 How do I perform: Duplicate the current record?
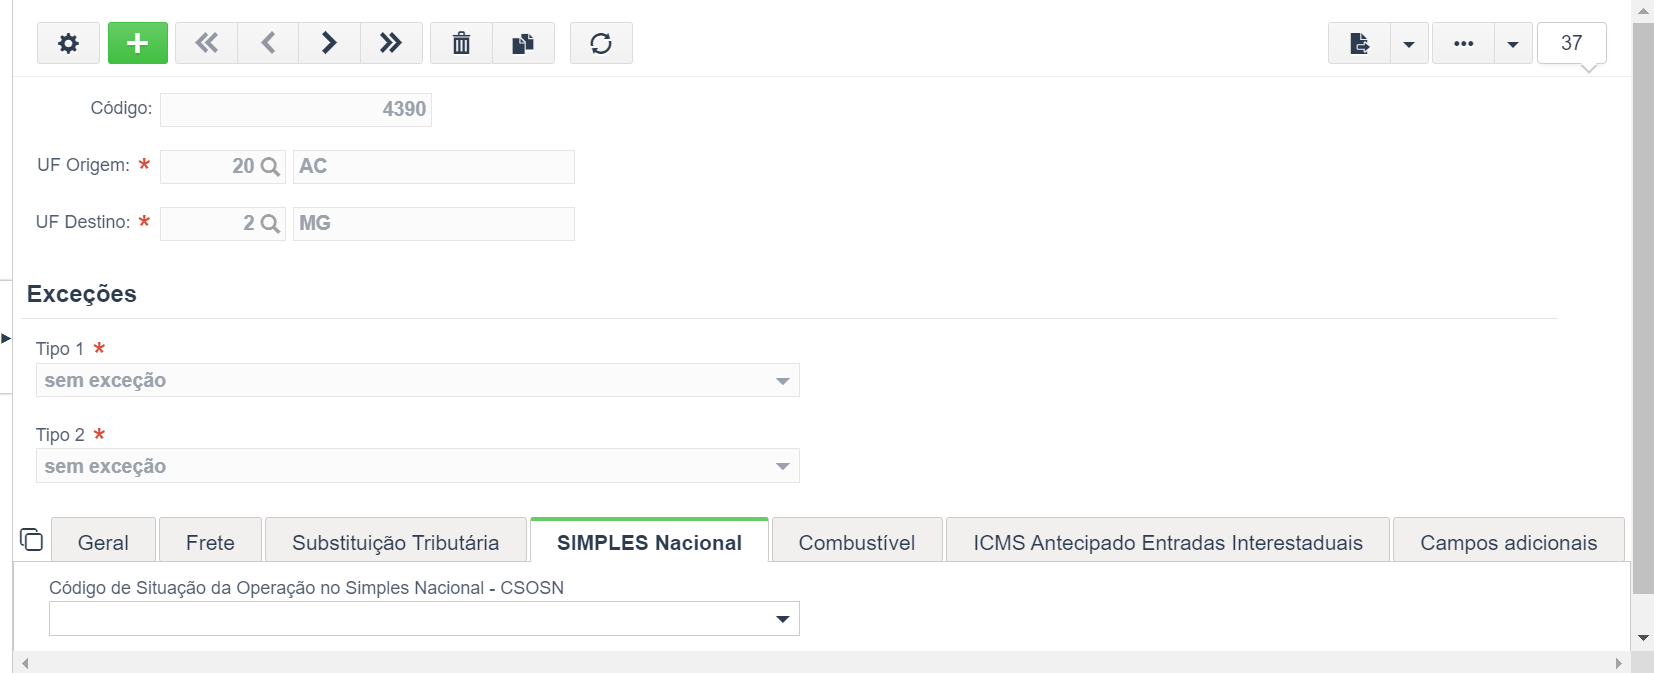click(x=523, y=43)
